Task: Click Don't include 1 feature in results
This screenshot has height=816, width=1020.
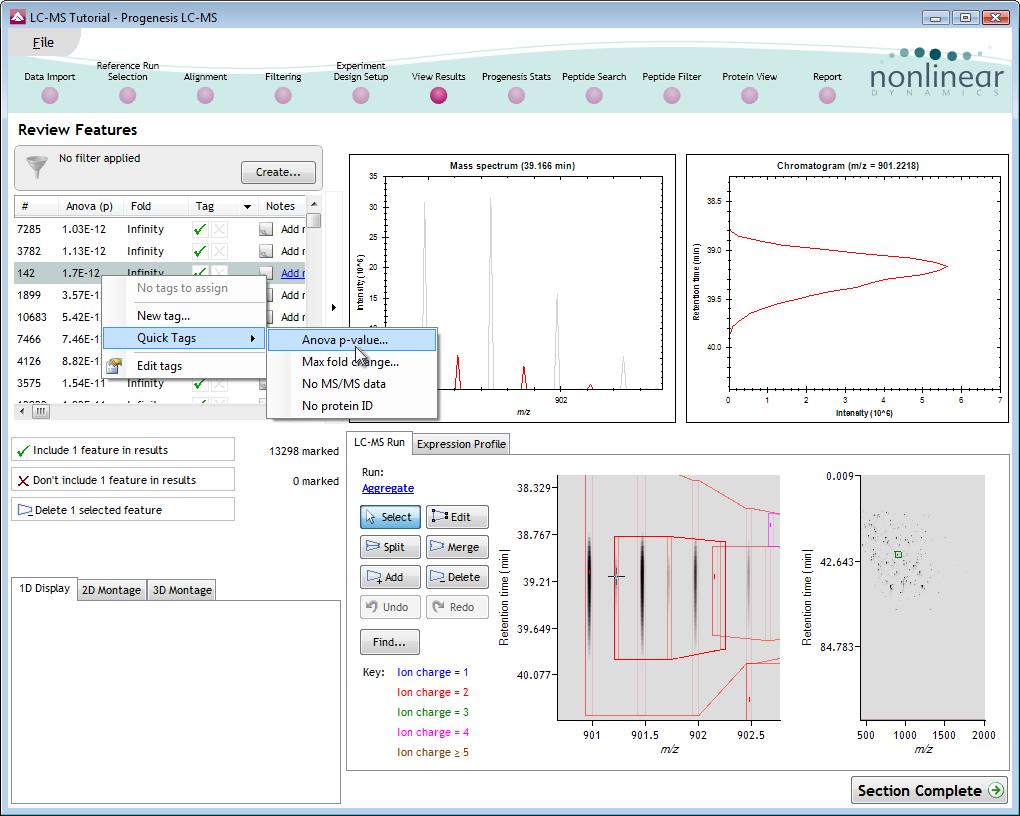Action: (x=123, y=480)
